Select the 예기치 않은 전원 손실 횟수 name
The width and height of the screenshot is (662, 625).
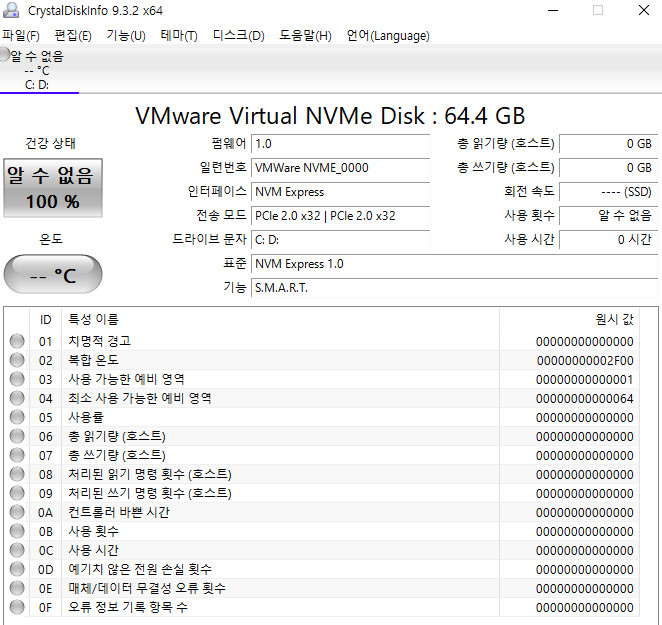pos(140,569)
